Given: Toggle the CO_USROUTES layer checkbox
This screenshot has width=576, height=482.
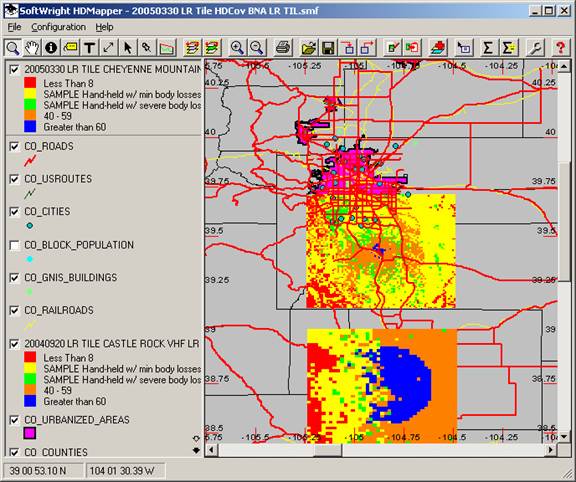Looking at the screenshot, I should tap(14, 179).
